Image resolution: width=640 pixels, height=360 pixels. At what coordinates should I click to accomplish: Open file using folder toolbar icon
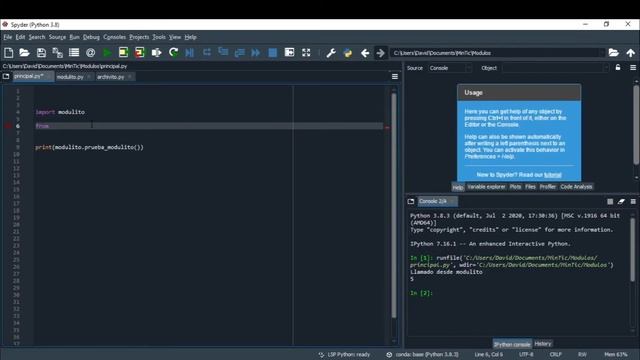(x=24, y=53)
